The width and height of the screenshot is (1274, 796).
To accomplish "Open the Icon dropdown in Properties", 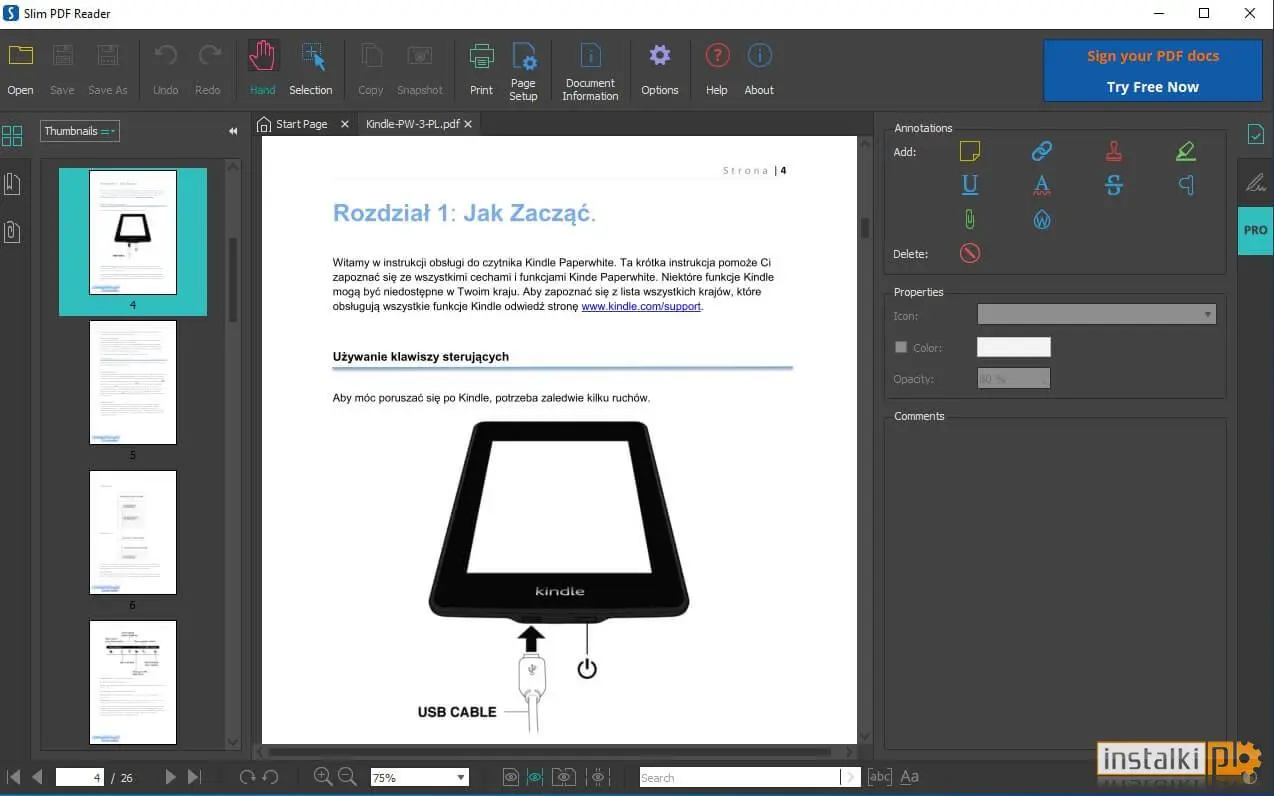I will 1097,314.
